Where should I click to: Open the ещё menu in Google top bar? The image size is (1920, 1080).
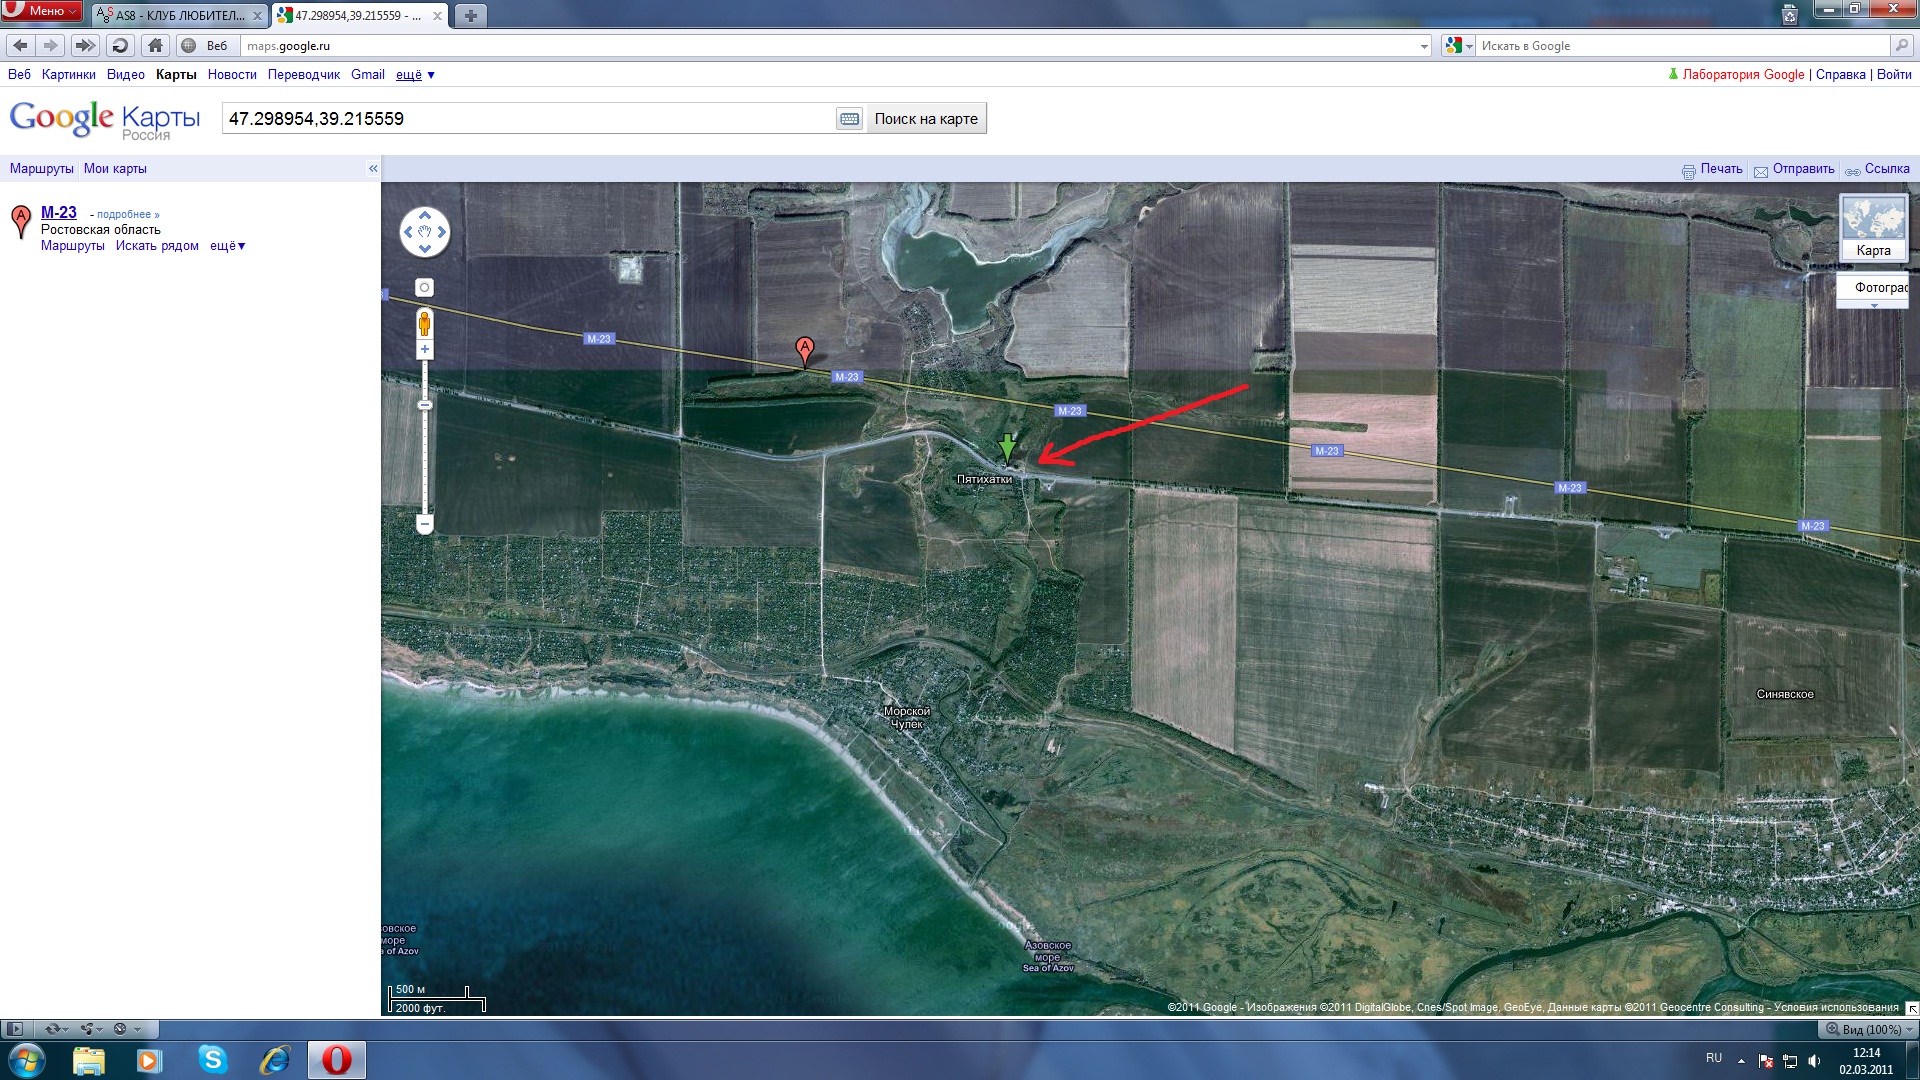coord(415,75)
